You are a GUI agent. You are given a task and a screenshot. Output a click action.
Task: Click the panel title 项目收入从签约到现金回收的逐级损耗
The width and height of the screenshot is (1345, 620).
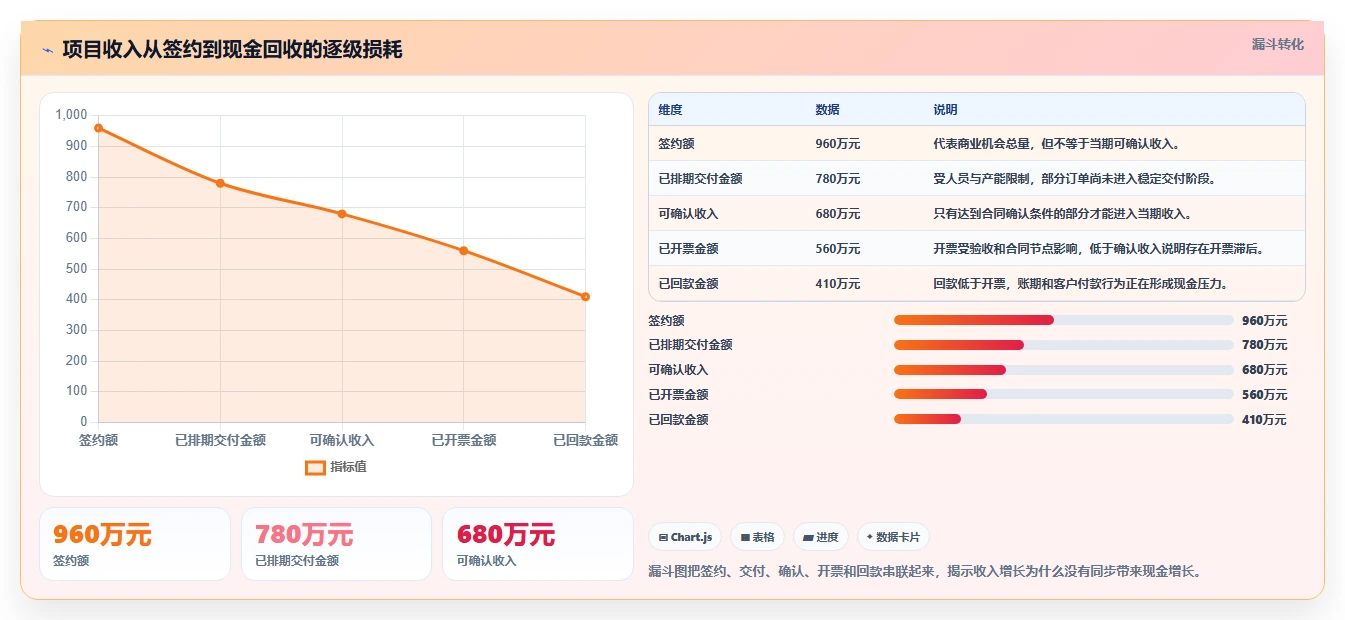tap(232, 50)
